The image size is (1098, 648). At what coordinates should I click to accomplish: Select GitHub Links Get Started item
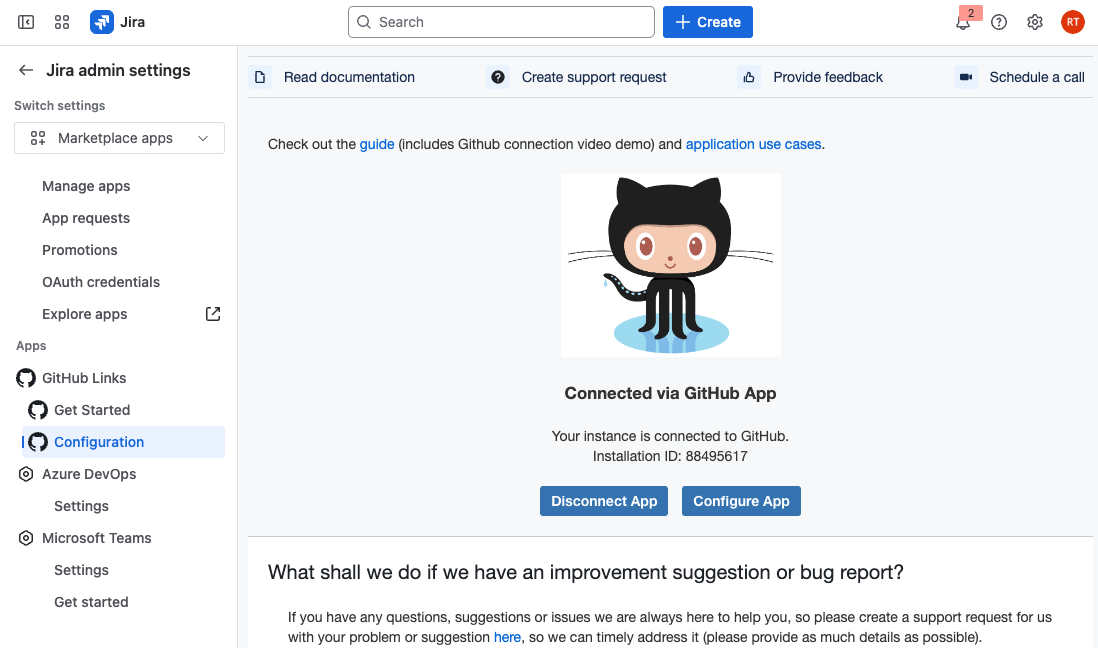coord(92,410)
